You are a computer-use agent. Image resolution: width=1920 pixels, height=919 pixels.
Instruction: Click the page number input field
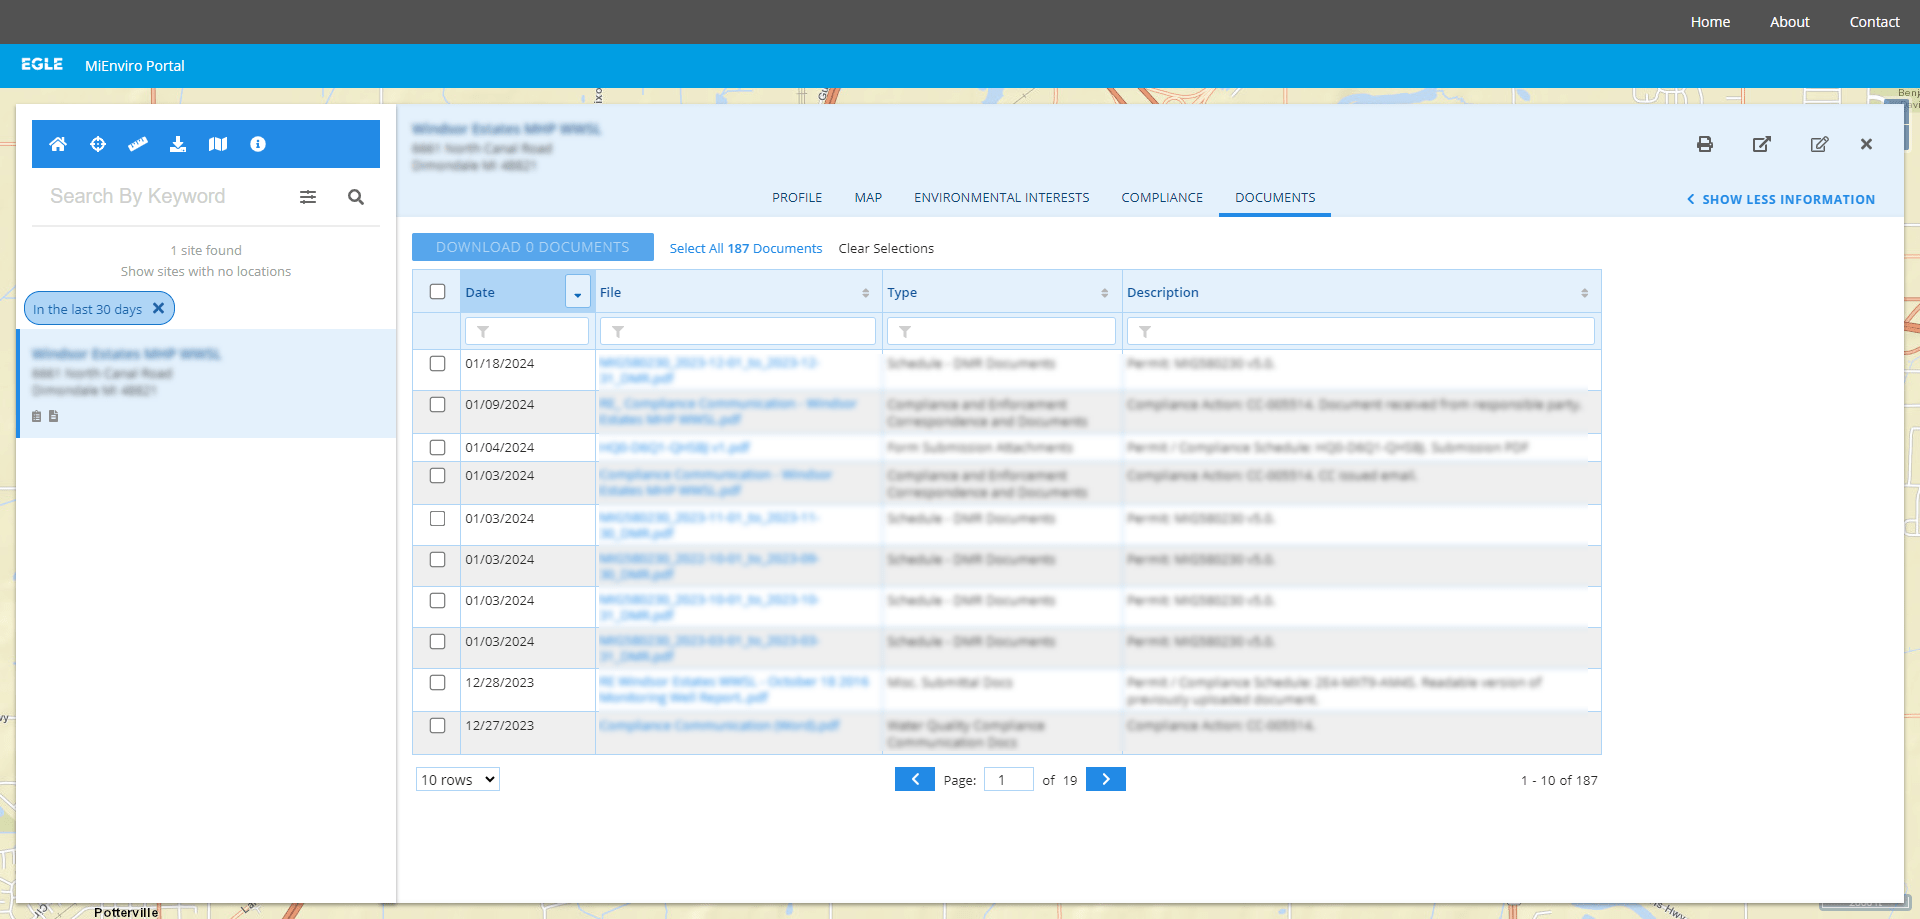[x=1009, y=779]
